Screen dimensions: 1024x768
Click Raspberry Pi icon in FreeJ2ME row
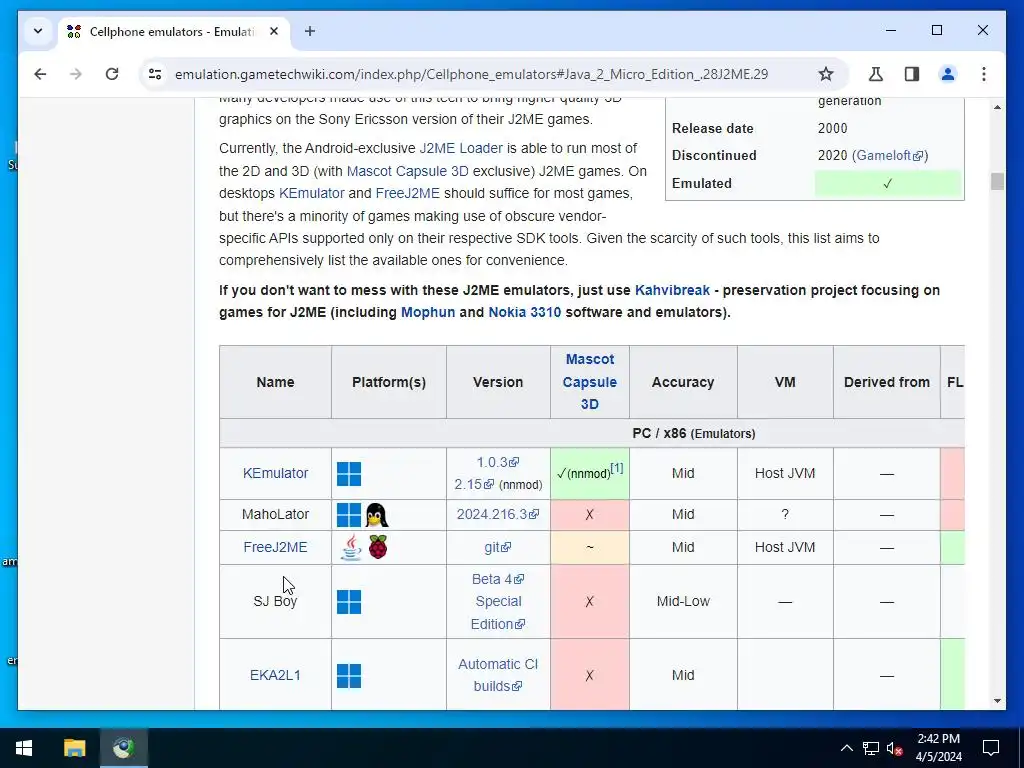(377, 547)
